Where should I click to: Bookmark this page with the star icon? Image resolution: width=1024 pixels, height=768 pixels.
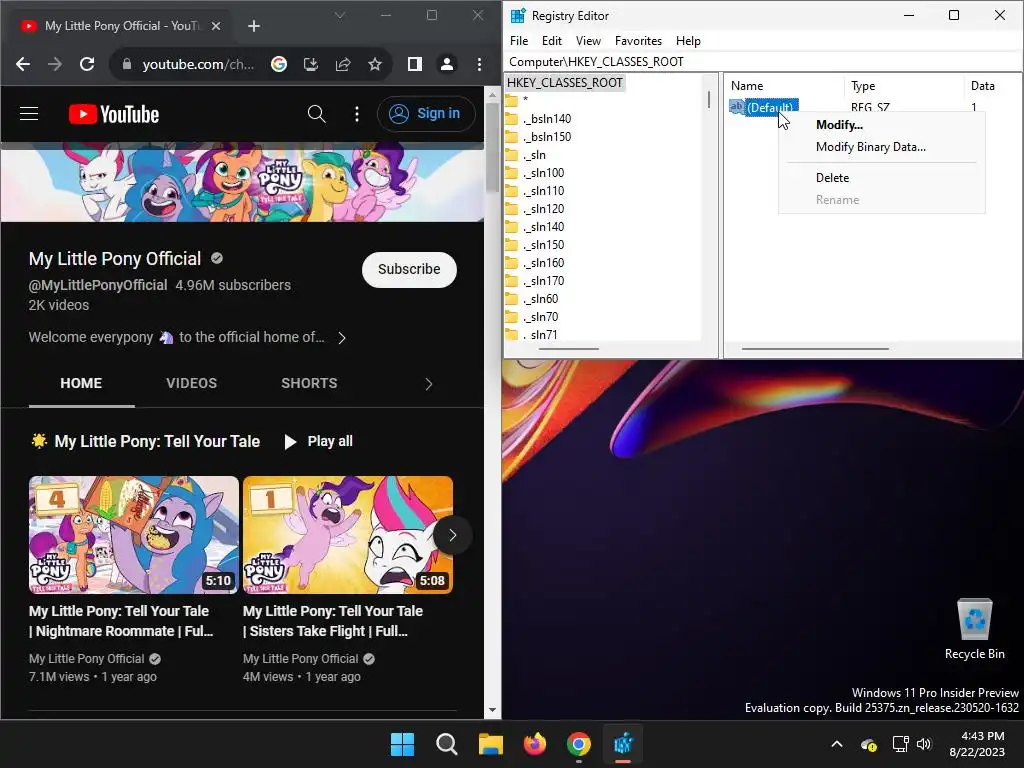375,64
